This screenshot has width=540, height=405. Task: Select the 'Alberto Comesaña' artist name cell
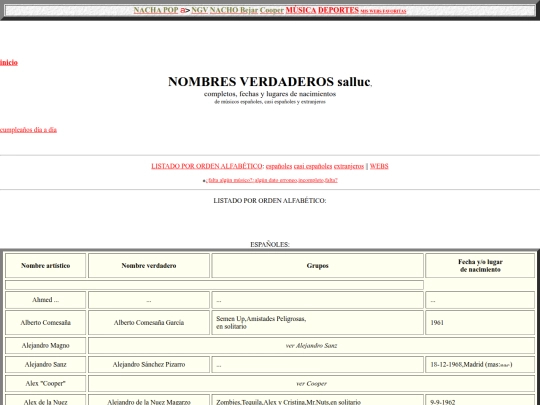tap(45, 323)
